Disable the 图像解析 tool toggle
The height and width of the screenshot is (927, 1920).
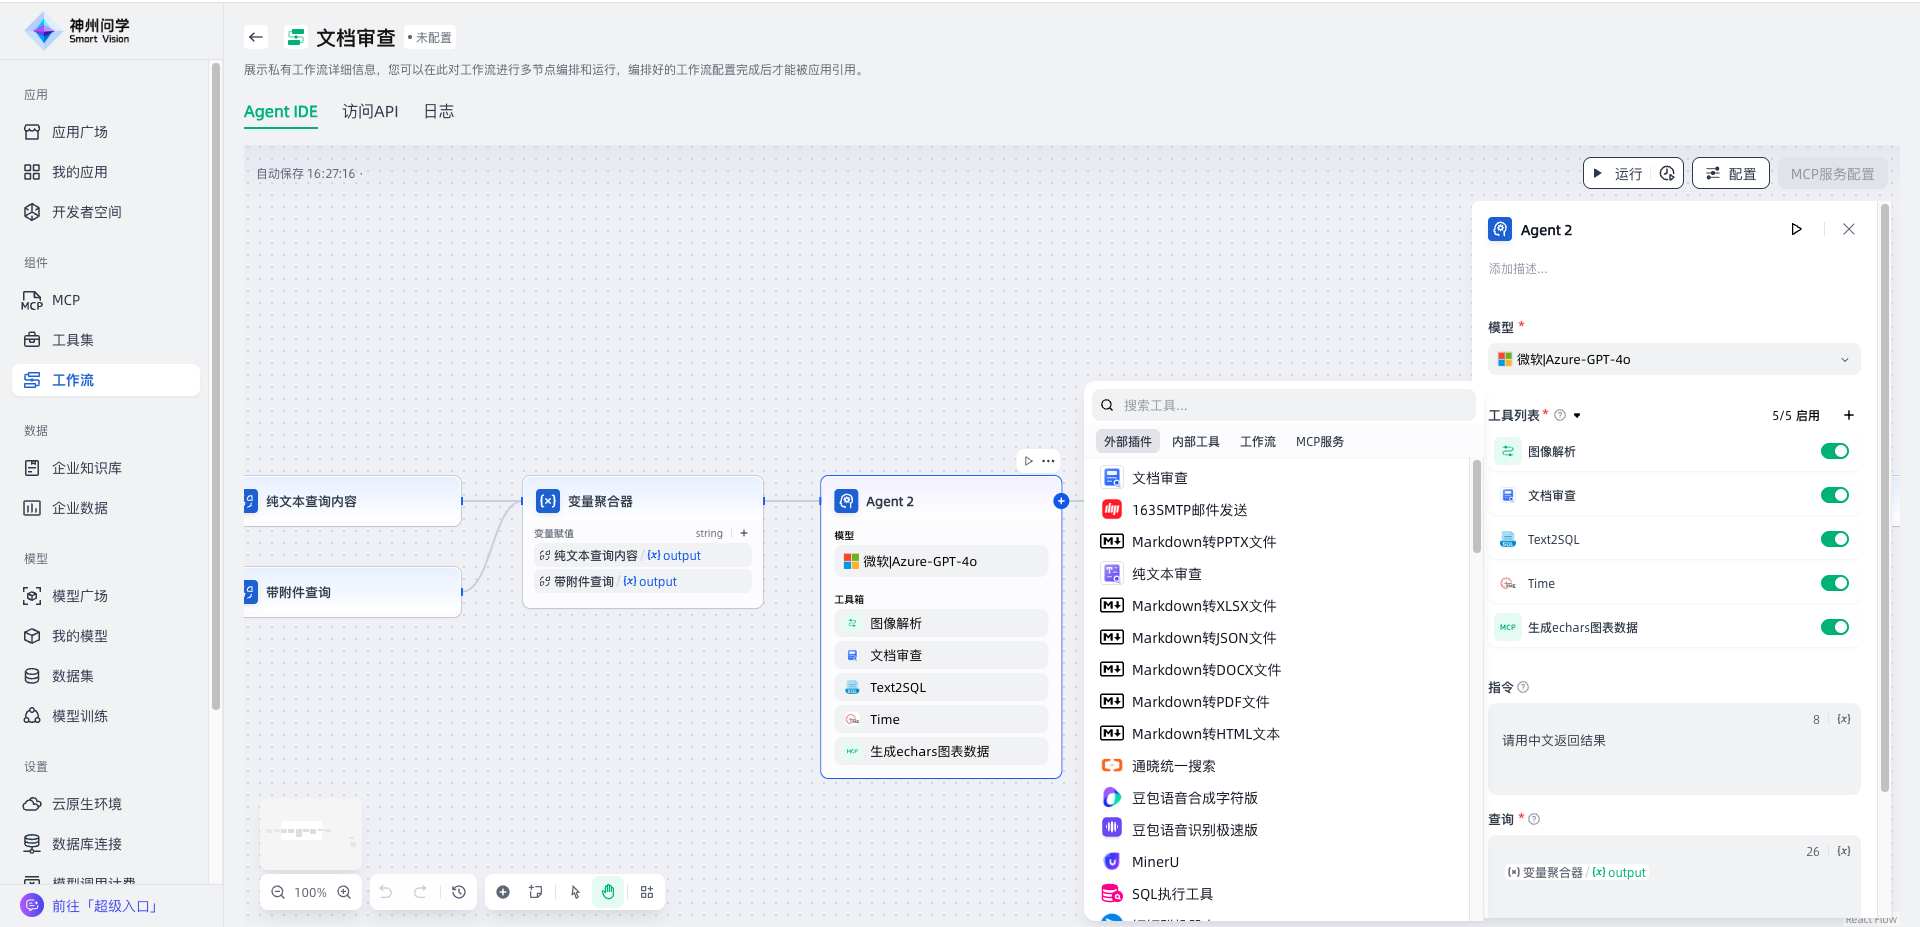(1834, 451)
